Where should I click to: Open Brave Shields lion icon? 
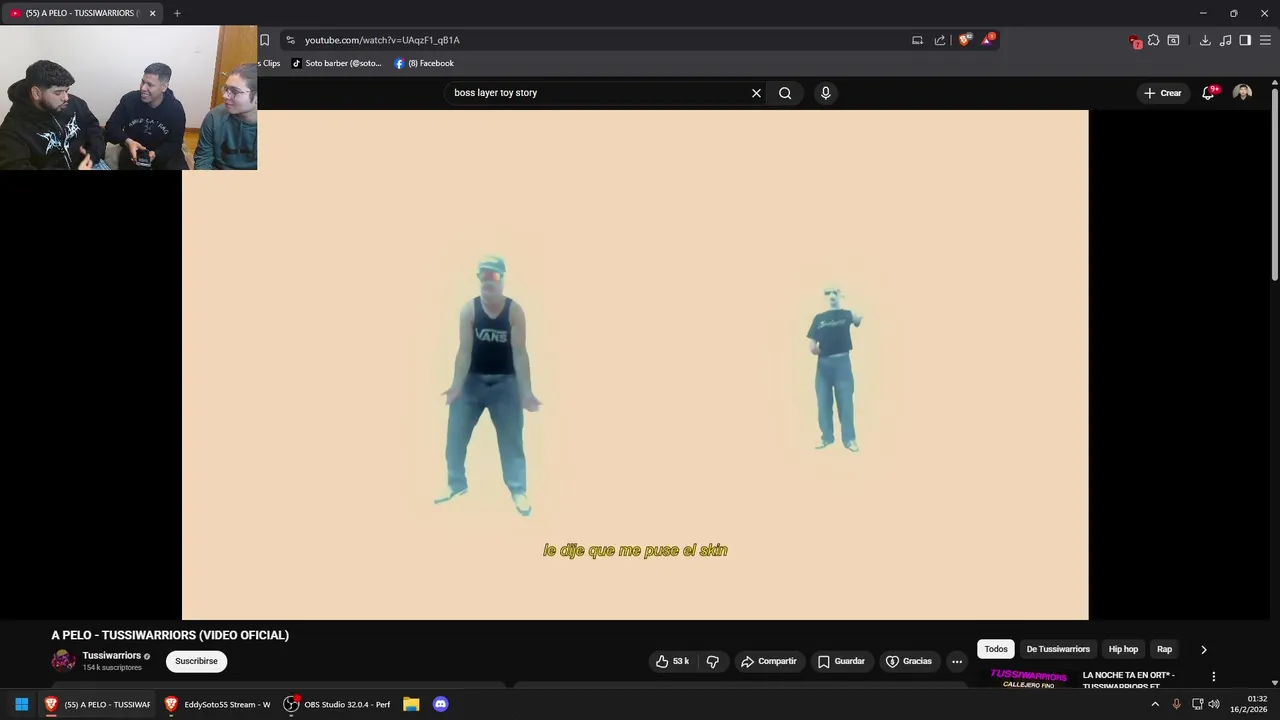[965, 40]
